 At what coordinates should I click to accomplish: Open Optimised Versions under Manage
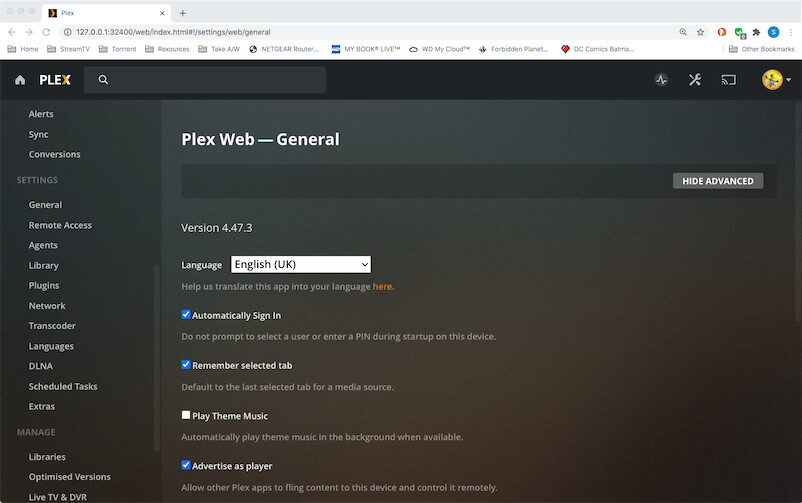pyautogui.click(x=70, y=477)
